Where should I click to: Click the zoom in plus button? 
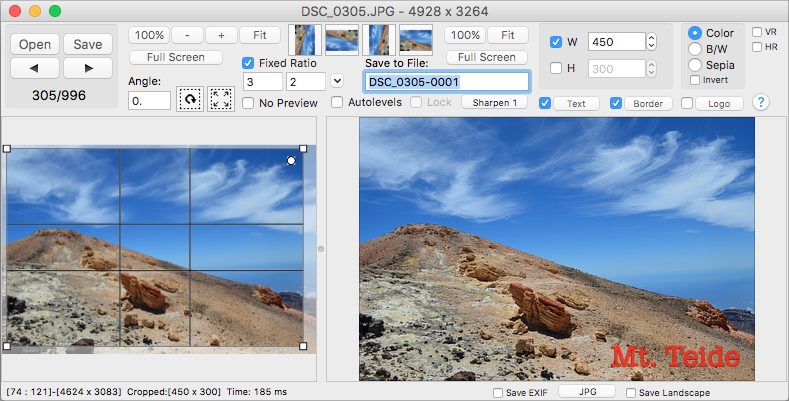click(221, 35)
